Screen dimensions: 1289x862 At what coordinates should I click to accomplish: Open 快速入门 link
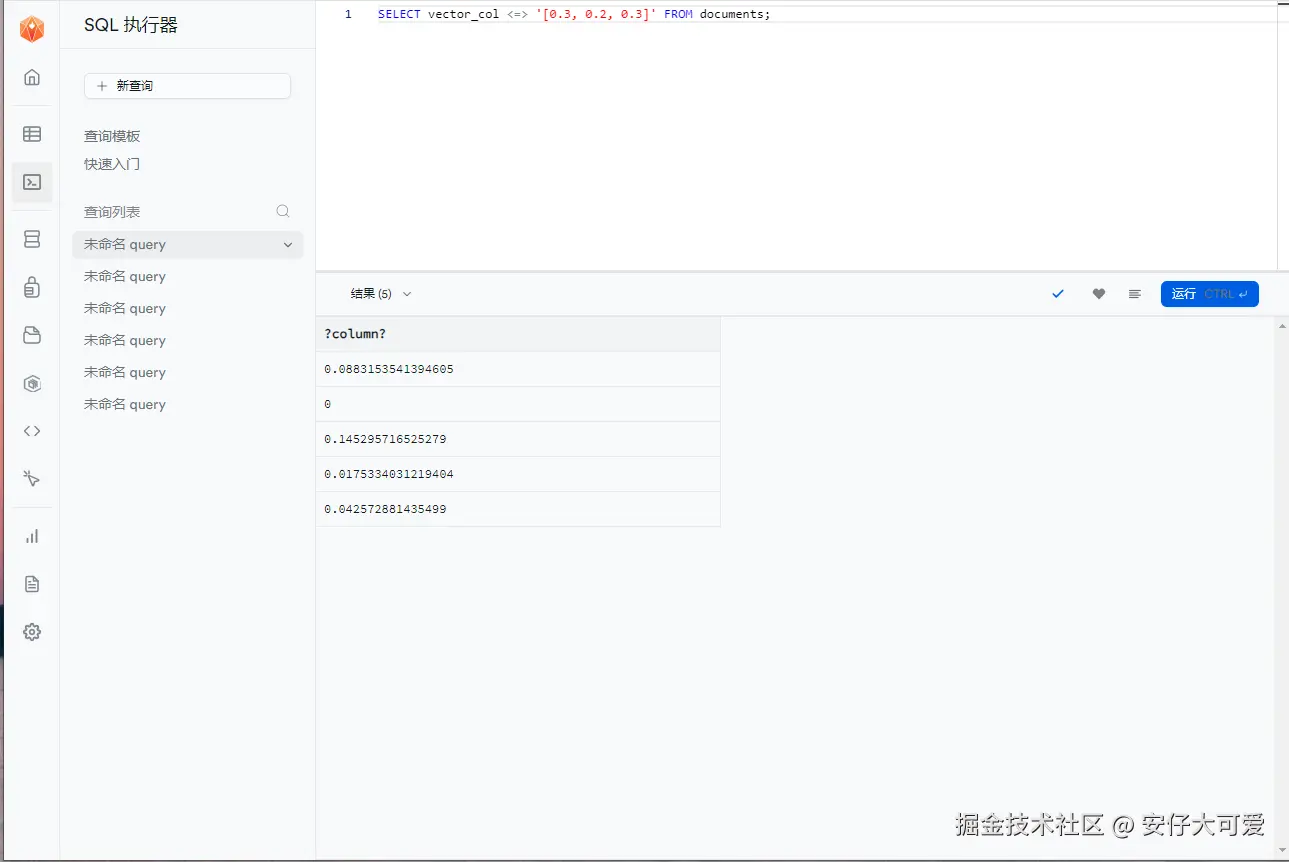pos(112,164)
